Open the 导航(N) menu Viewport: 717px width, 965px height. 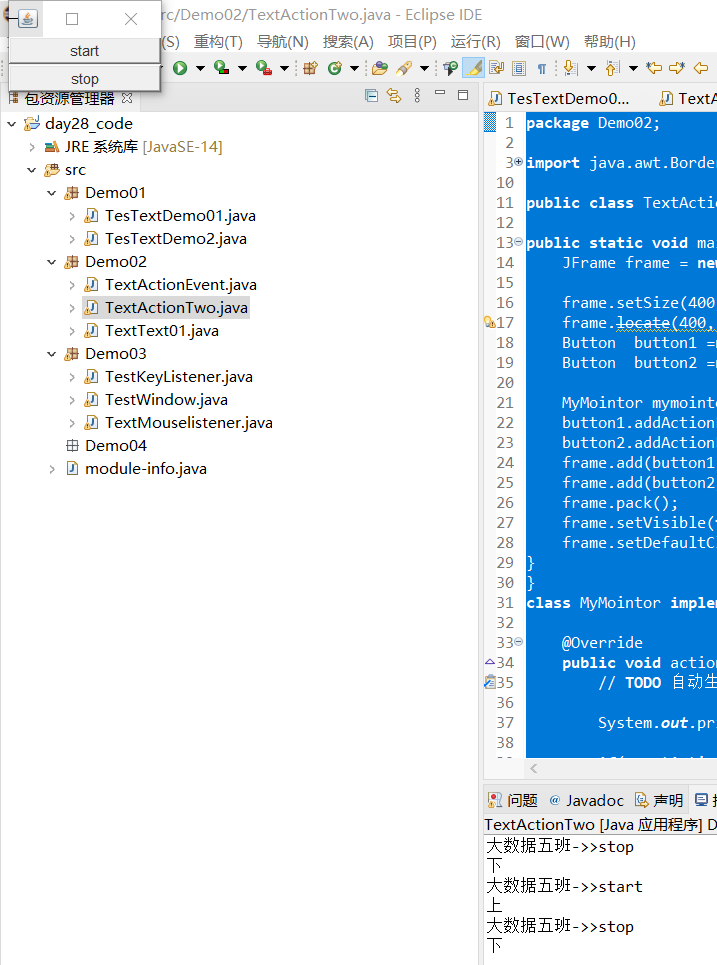(282, 42)
